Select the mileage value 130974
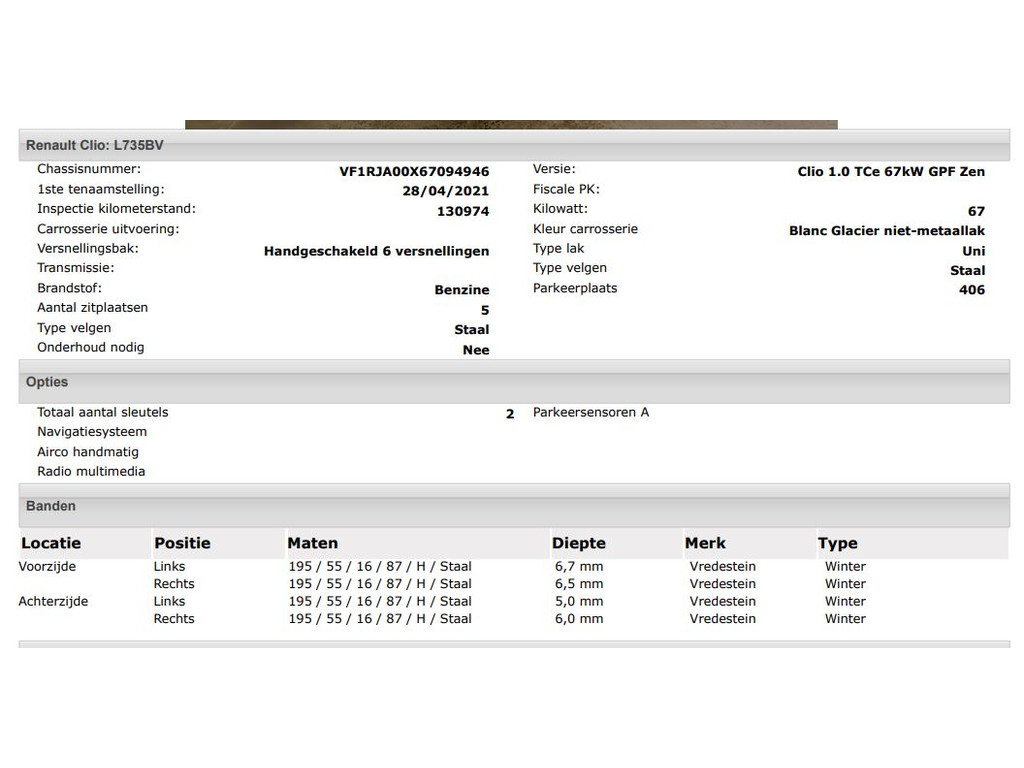This screenshot has height=768, width=1024. [x=463, y=211]
